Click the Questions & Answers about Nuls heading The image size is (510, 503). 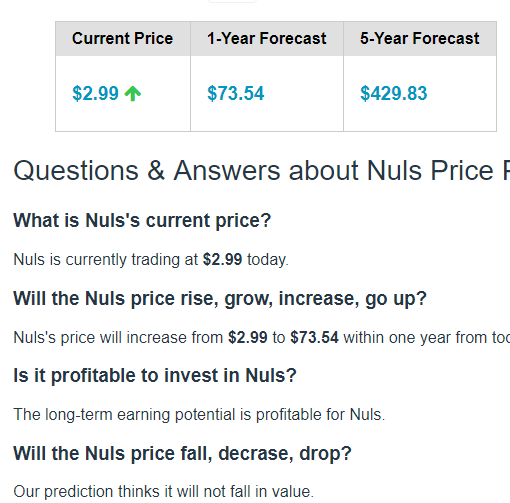click(261, 171)
